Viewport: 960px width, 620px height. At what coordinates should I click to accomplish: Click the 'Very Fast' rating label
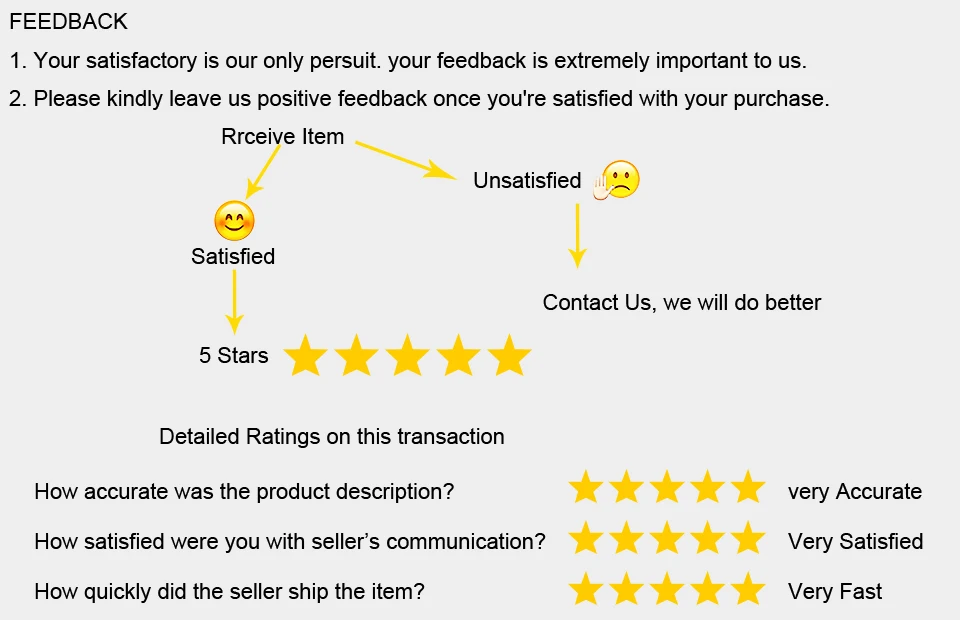[835, 592]
